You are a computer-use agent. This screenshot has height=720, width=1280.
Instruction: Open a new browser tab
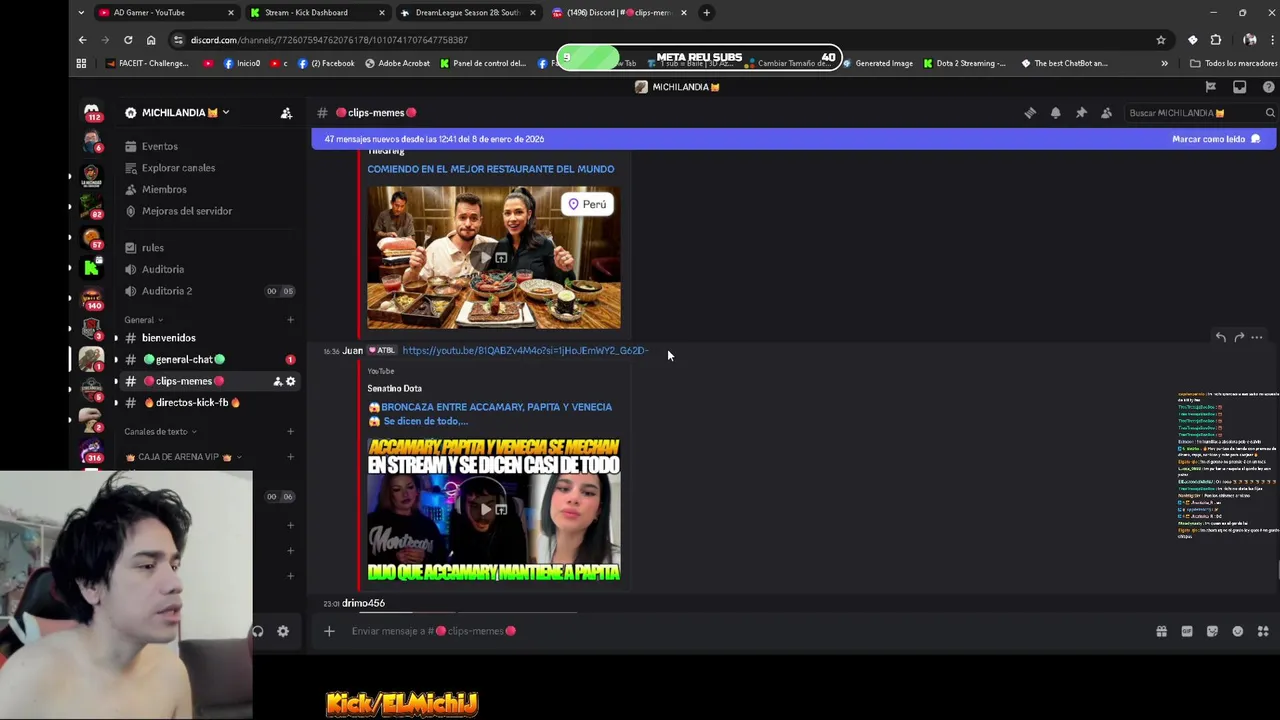[x=706, y=13]
